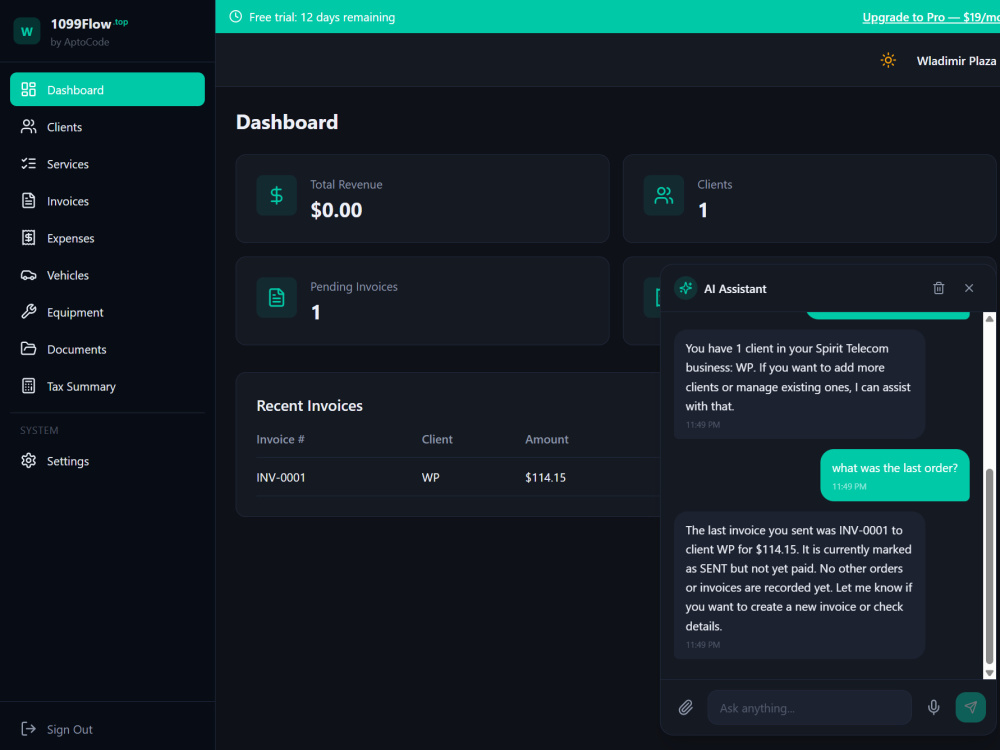This screenshot has width=1000, height=750.
Task: Click the chat scrollbar thumb
Action: (989, 566)
